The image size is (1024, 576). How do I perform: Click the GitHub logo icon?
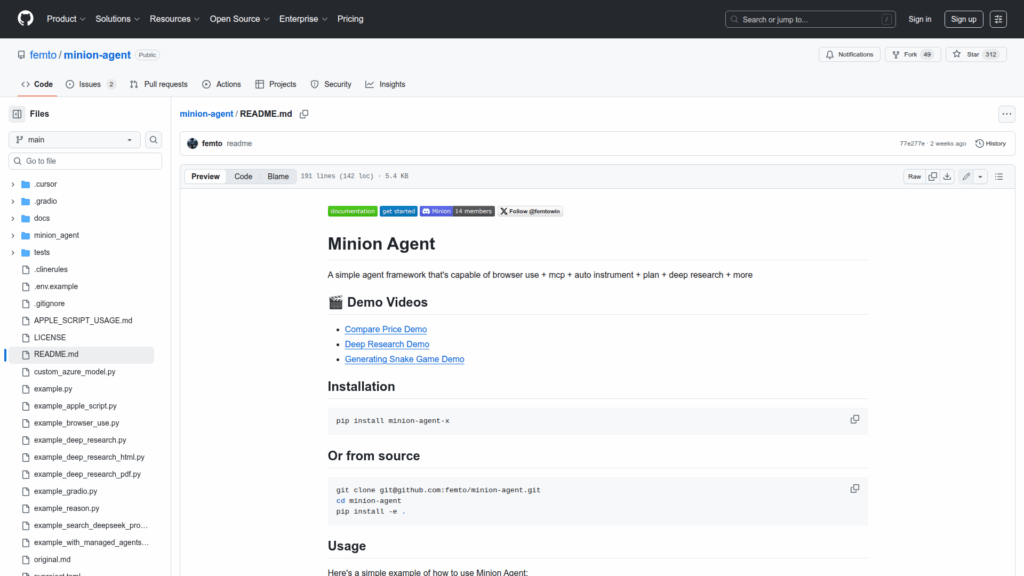25,19
